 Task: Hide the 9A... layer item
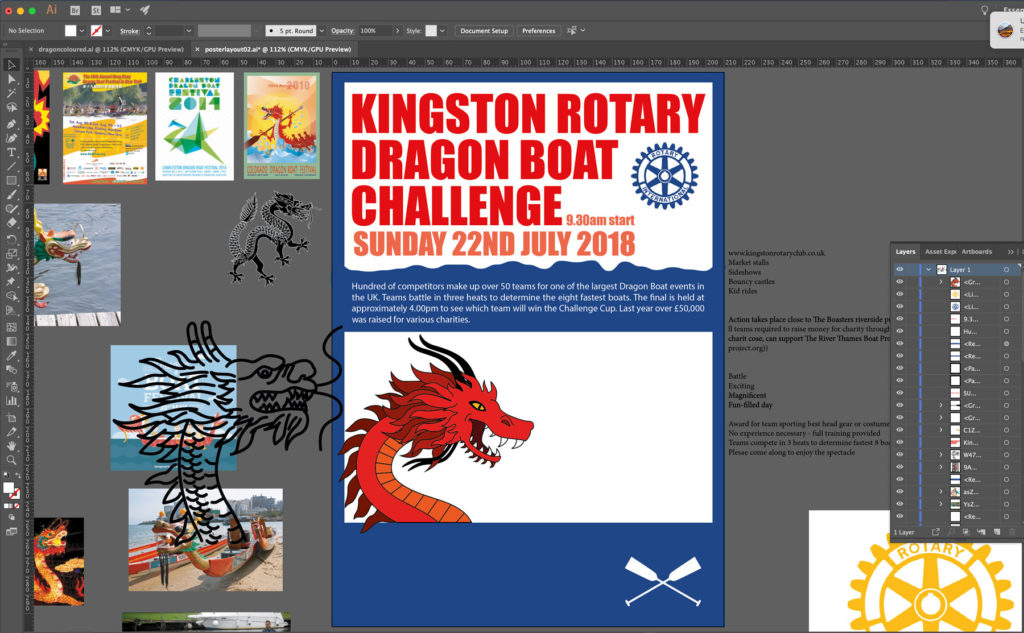(x=899, y=466)
